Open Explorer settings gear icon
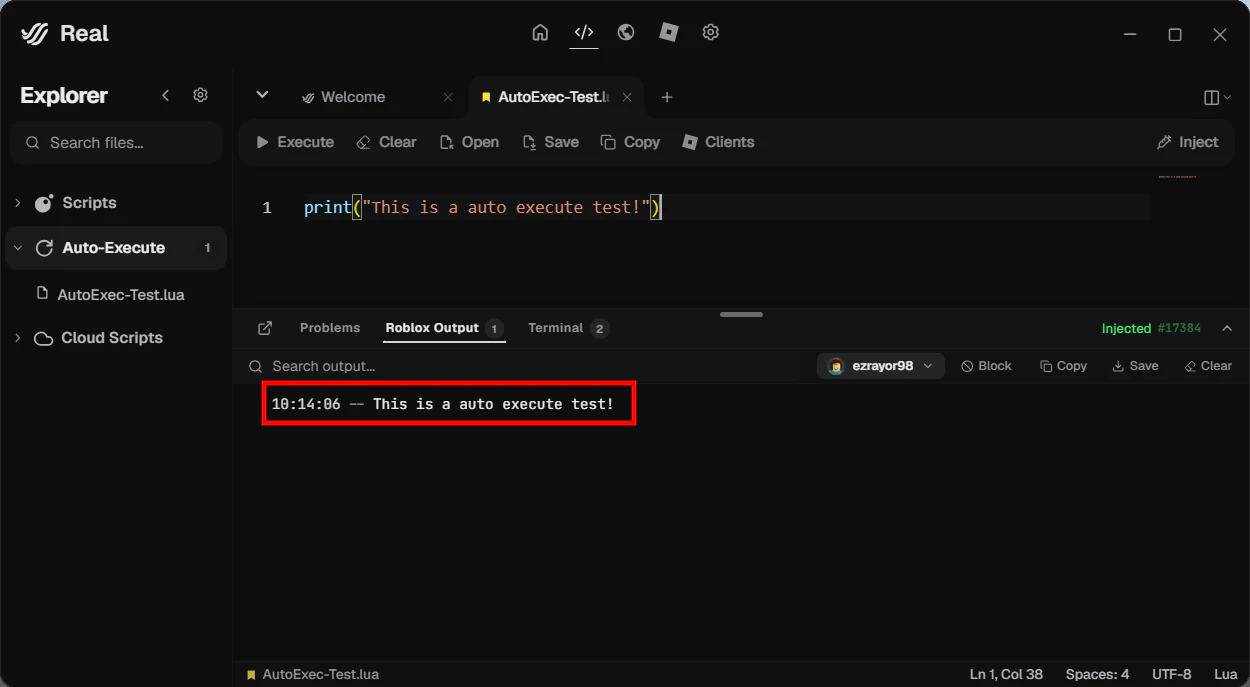1250x687 pixels. coord(201,95)
